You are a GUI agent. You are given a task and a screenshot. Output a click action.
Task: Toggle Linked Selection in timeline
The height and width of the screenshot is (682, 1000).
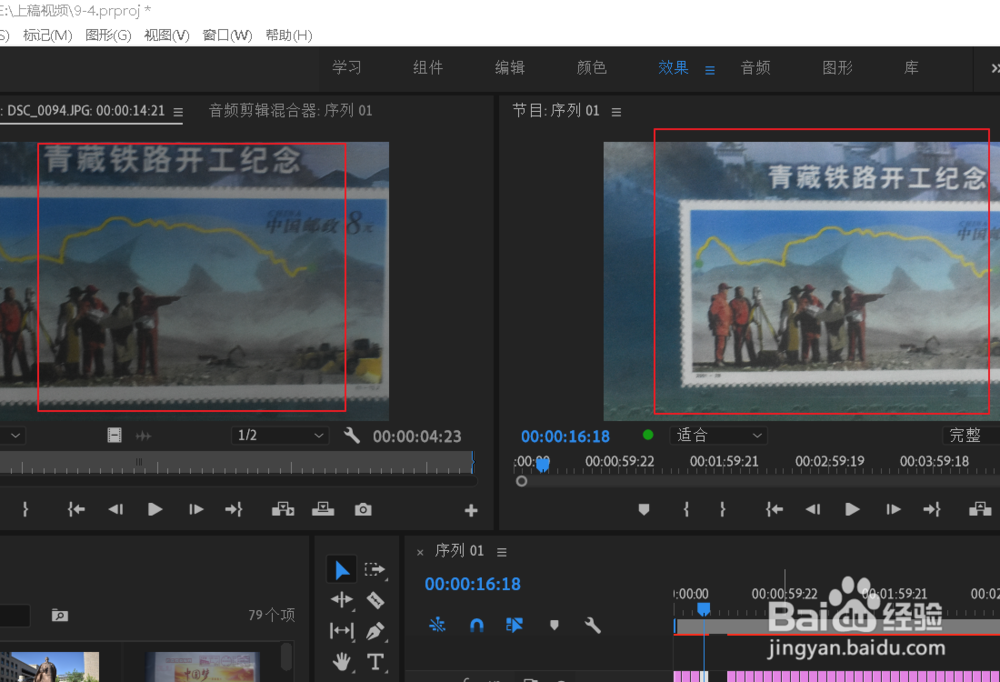pyautogui.click(x=514, y=625)
